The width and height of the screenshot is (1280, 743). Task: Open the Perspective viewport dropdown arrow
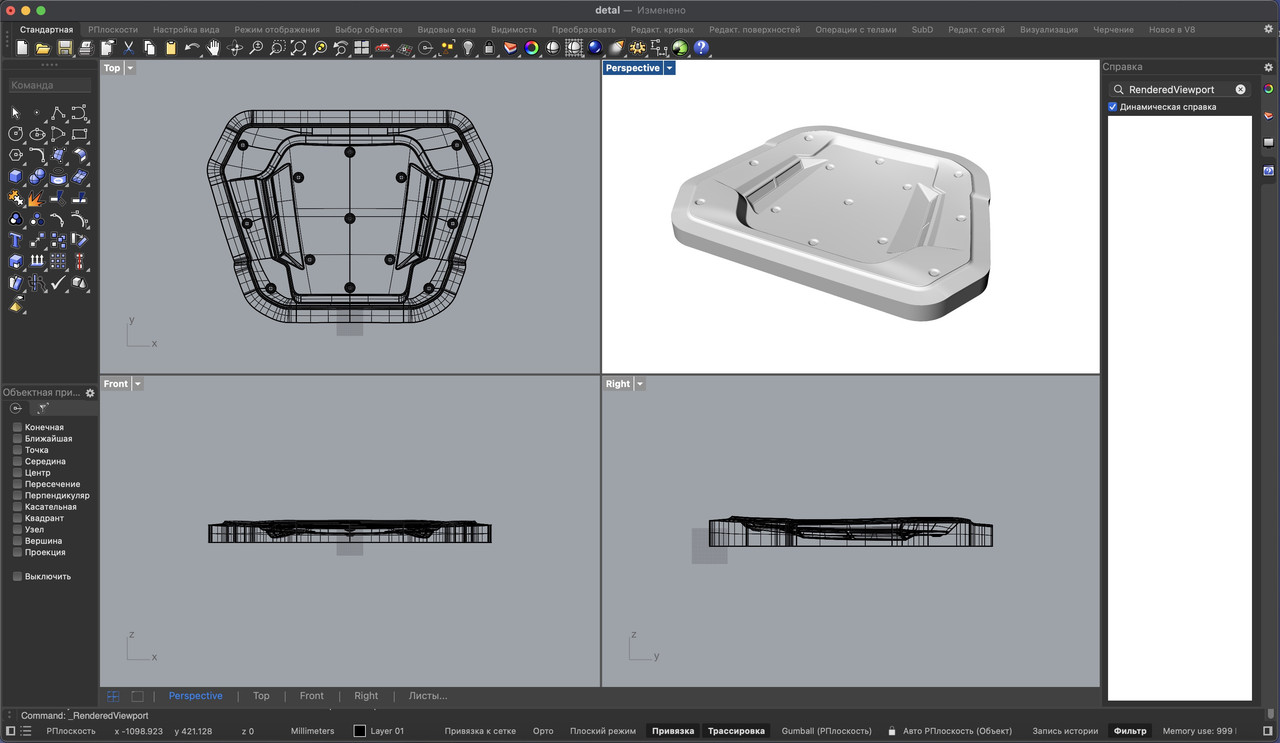(x=670, y=68)
